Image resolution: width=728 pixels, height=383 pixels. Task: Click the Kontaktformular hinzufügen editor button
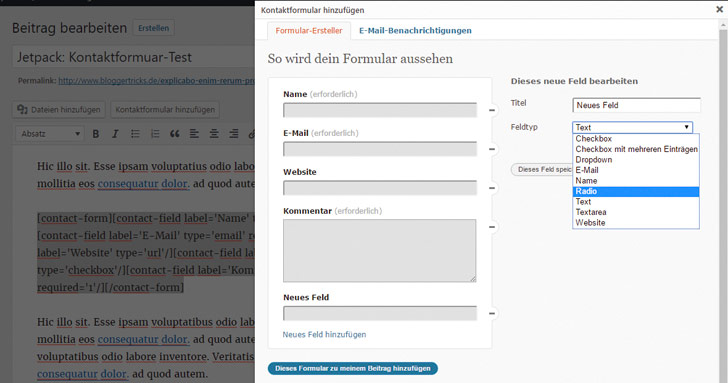(165, 110)
